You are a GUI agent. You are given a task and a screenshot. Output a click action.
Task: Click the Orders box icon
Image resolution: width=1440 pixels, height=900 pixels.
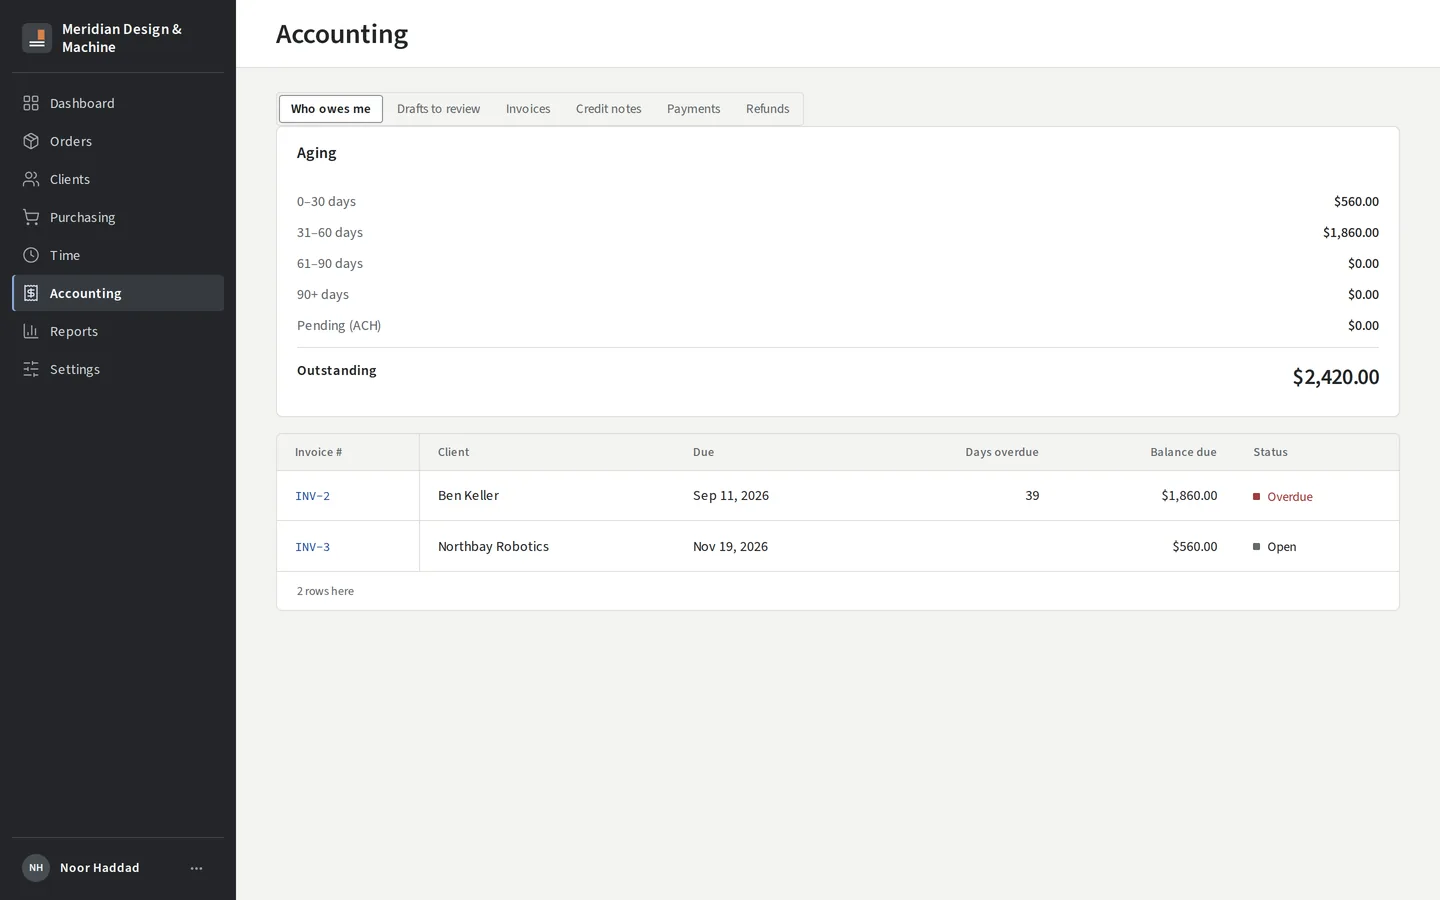31,141
